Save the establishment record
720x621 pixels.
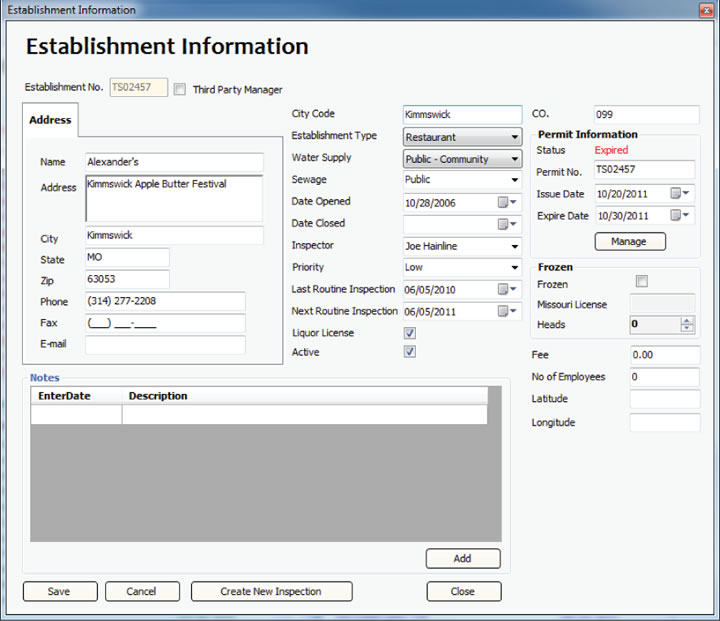click(x=60, y=592)
